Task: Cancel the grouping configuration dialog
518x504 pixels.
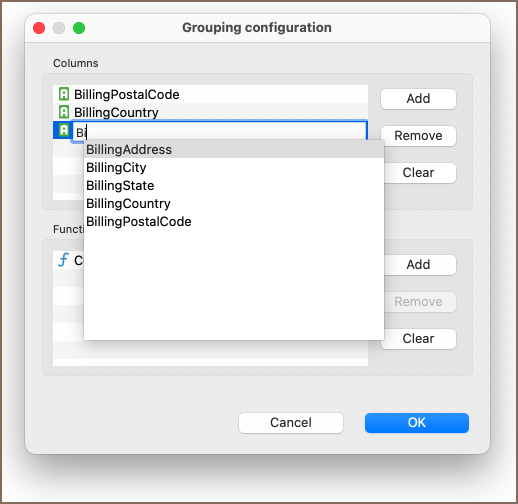Action: (x=291, y=423)
